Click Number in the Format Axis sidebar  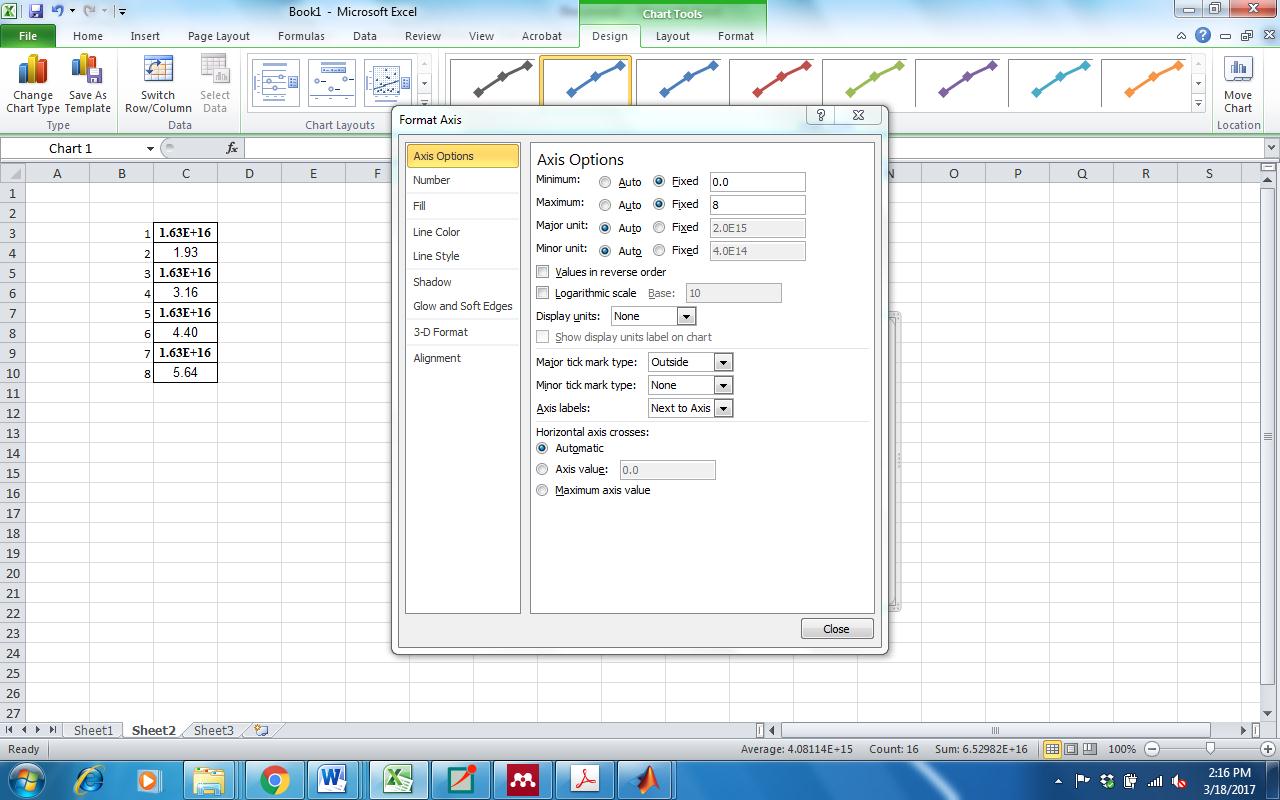pos(430,181)
